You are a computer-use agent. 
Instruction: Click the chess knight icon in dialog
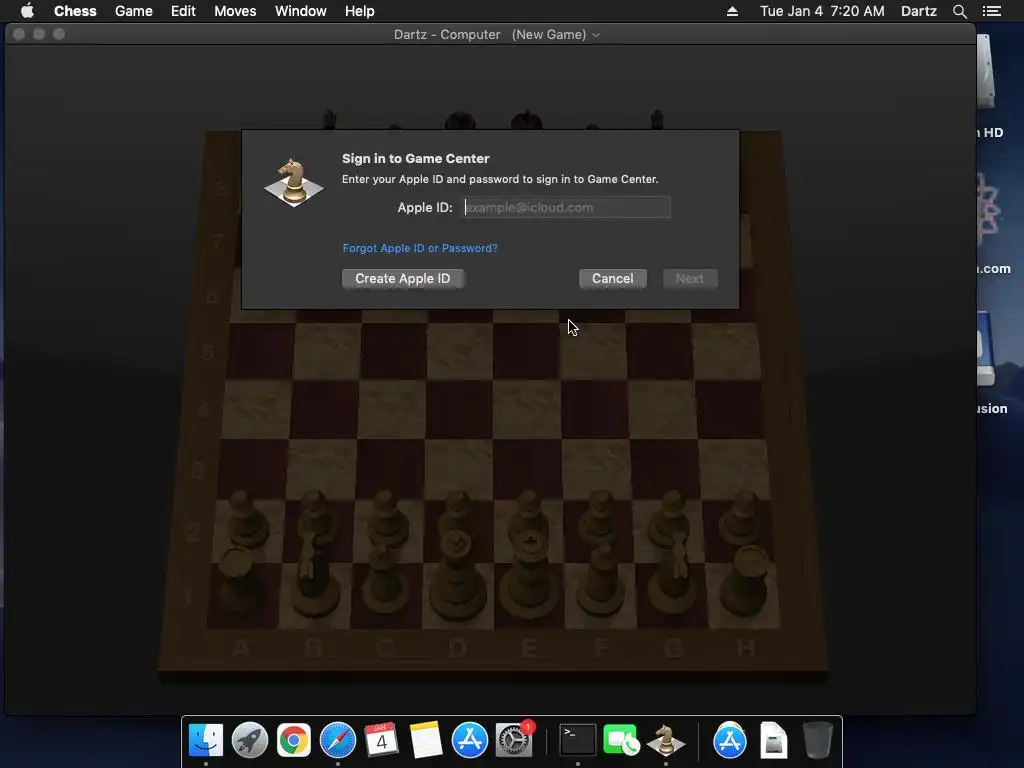click(x=293, y=182)
